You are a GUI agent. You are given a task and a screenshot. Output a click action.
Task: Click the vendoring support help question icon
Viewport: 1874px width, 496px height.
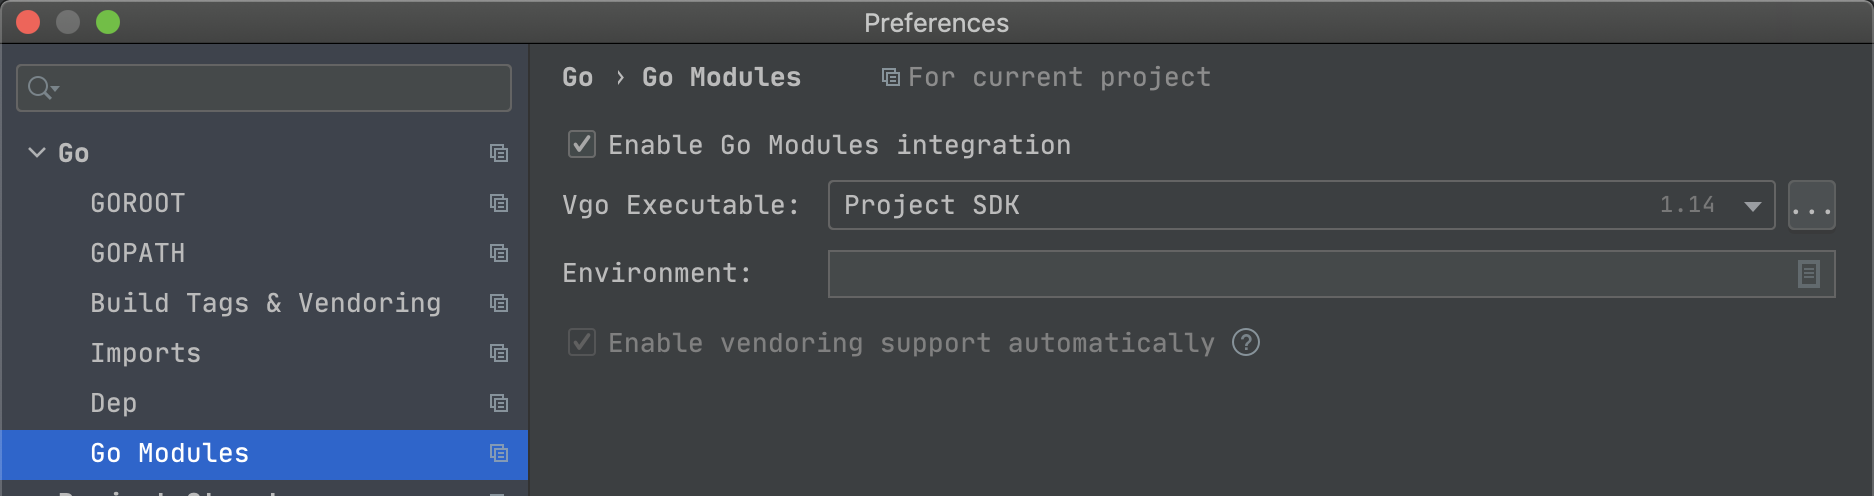point(1246,343)
